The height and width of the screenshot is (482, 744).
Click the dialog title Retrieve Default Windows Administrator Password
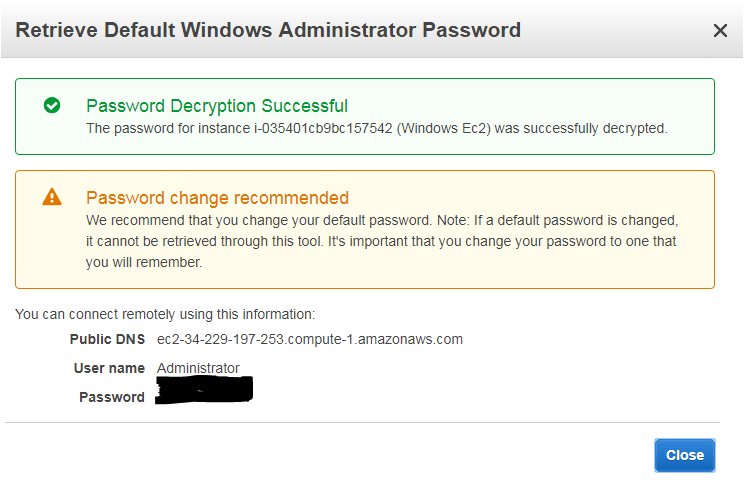pyautogui.click(x=268, y=30)
